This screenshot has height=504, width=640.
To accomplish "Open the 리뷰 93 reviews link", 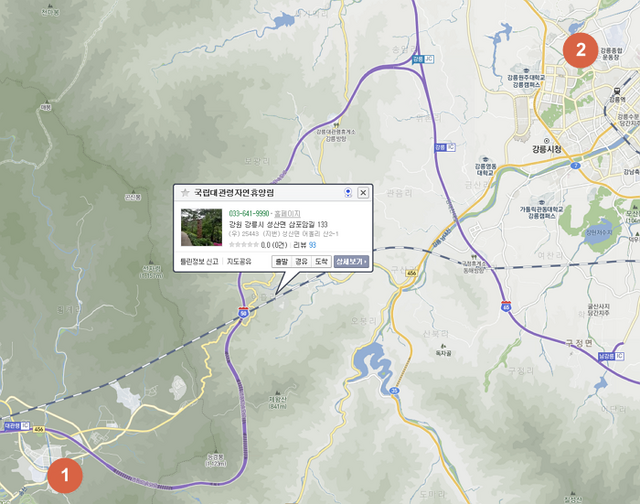I will [x=304, y=245].
